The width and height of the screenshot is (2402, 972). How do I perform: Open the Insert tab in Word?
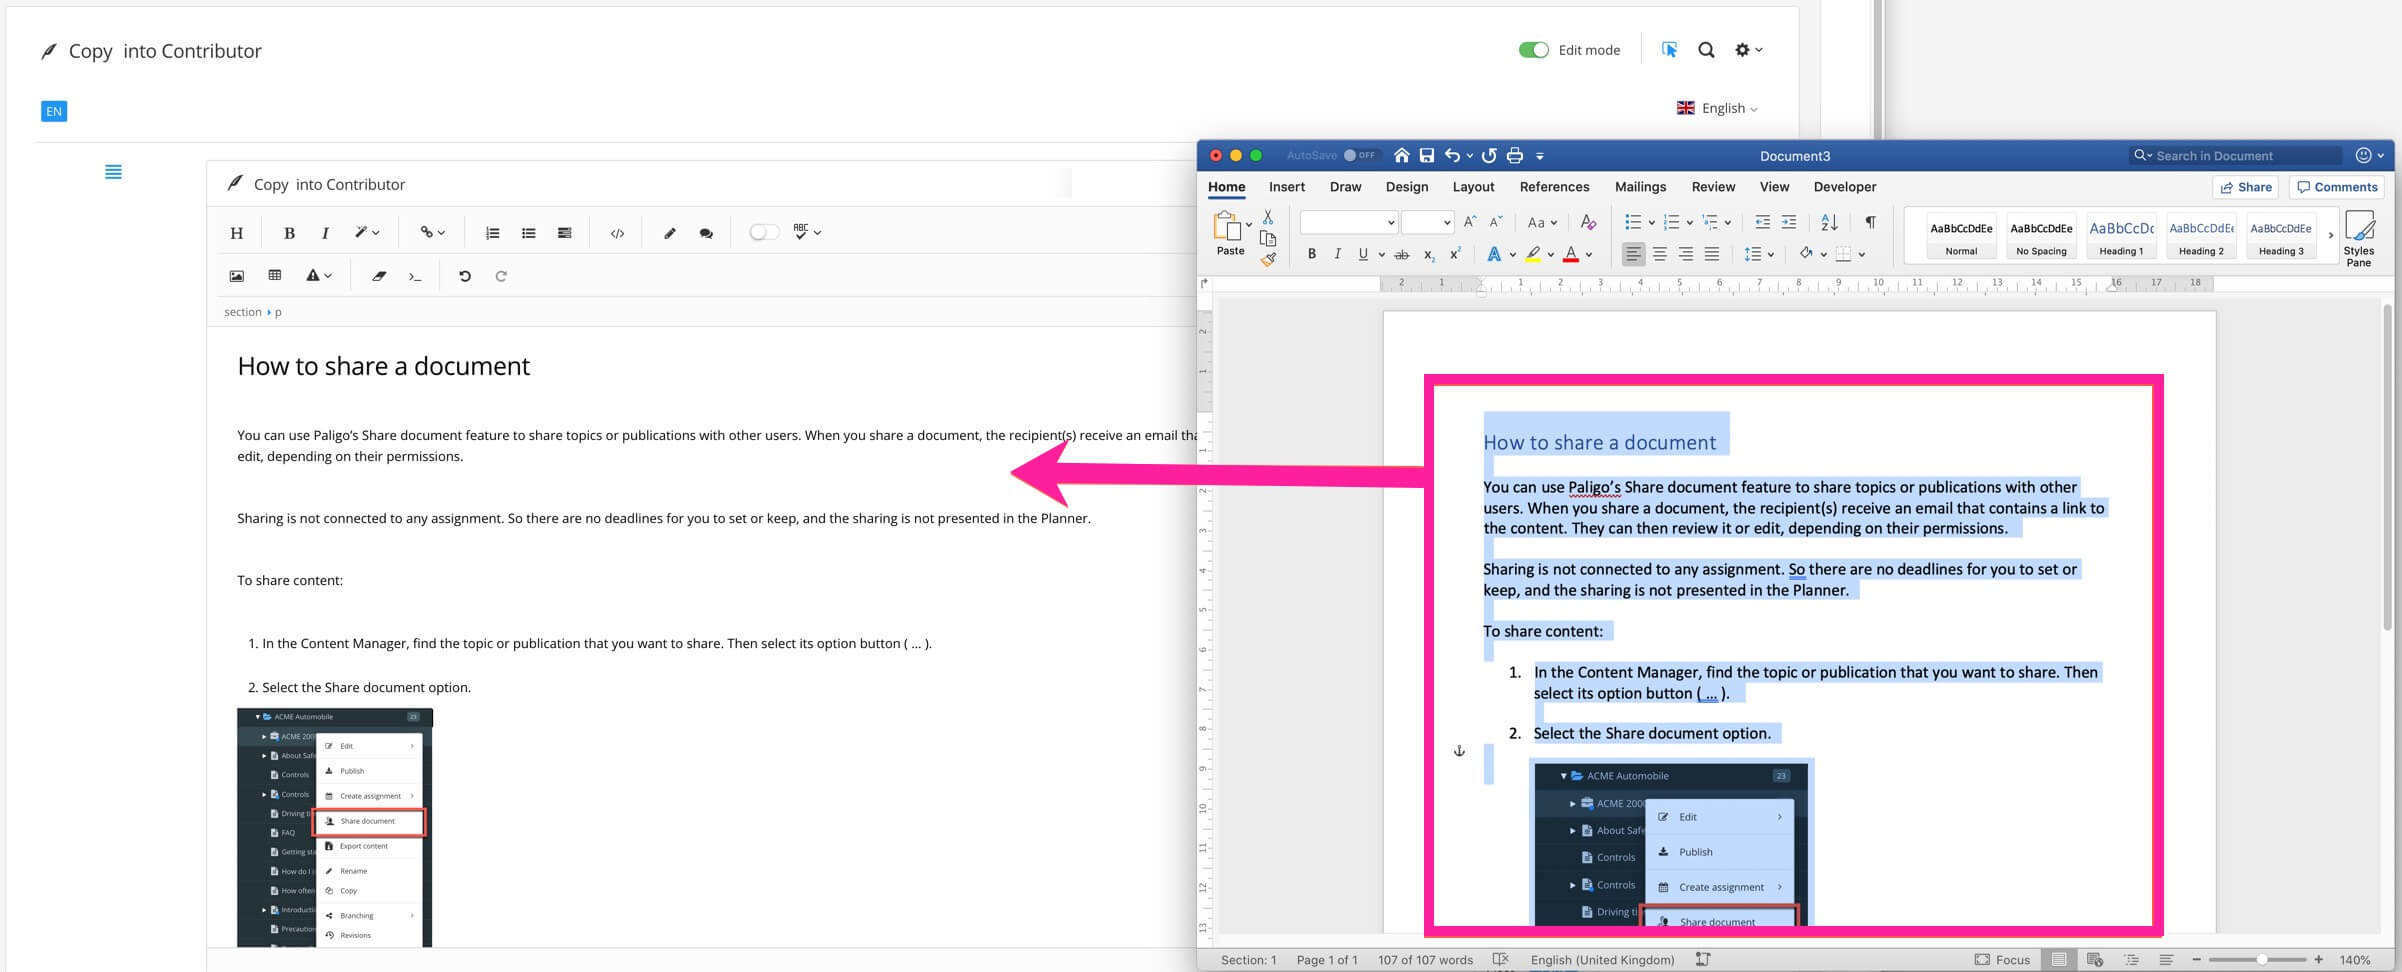1286,187
